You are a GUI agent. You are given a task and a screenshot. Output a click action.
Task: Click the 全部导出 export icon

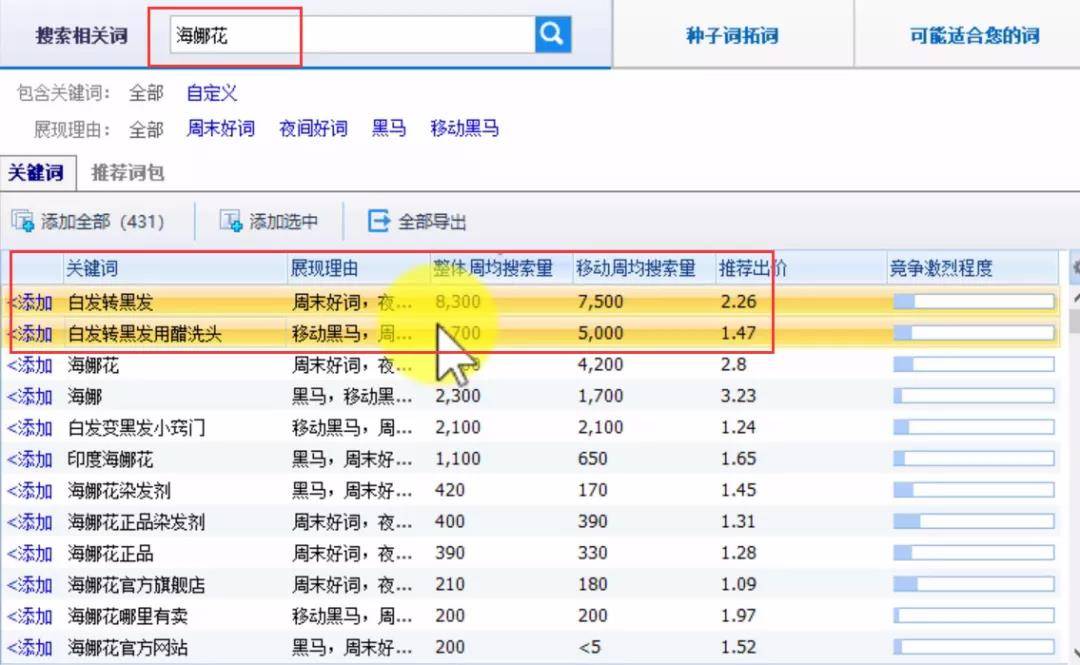[x=379, y=221]
